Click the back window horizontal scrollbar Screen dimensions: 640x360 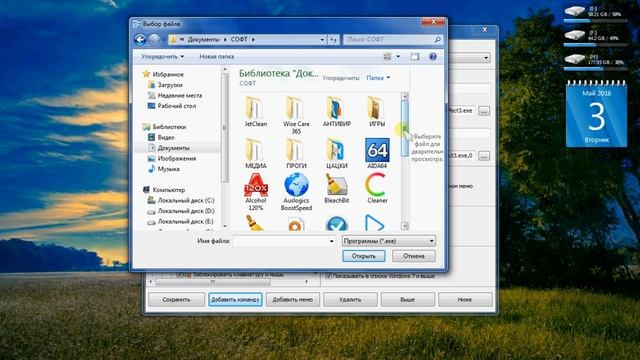230,282
